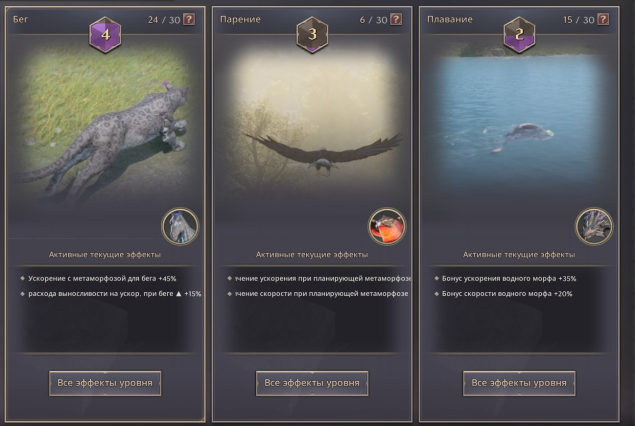The height and width of the screenshot is (426, 635).
Task: Select the swimming creature preview image
Action: tap(519, 121)
